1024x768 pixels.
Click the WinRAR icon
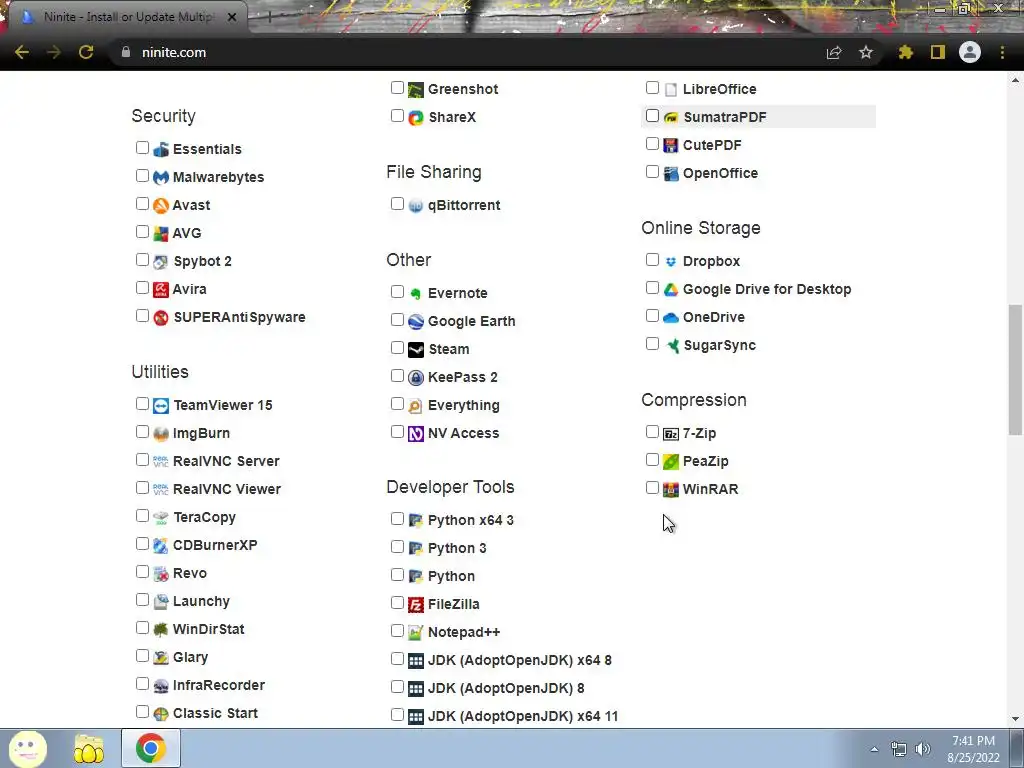(x=671, y=489)
